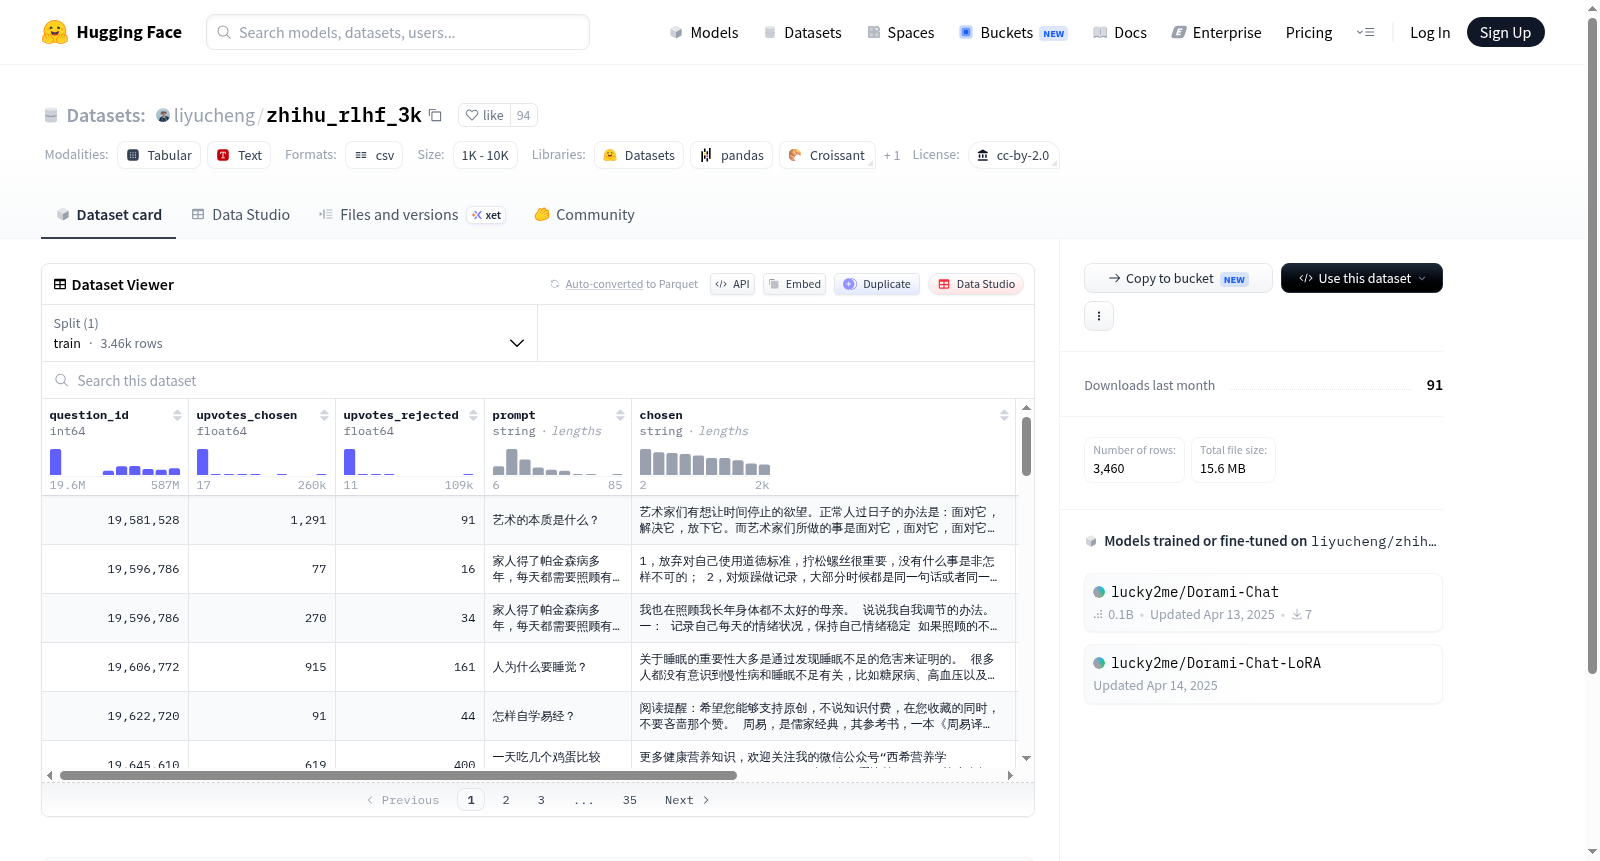Select the Tabular modality tag
Screen dimensions: 1600x861
pos(159,155)
